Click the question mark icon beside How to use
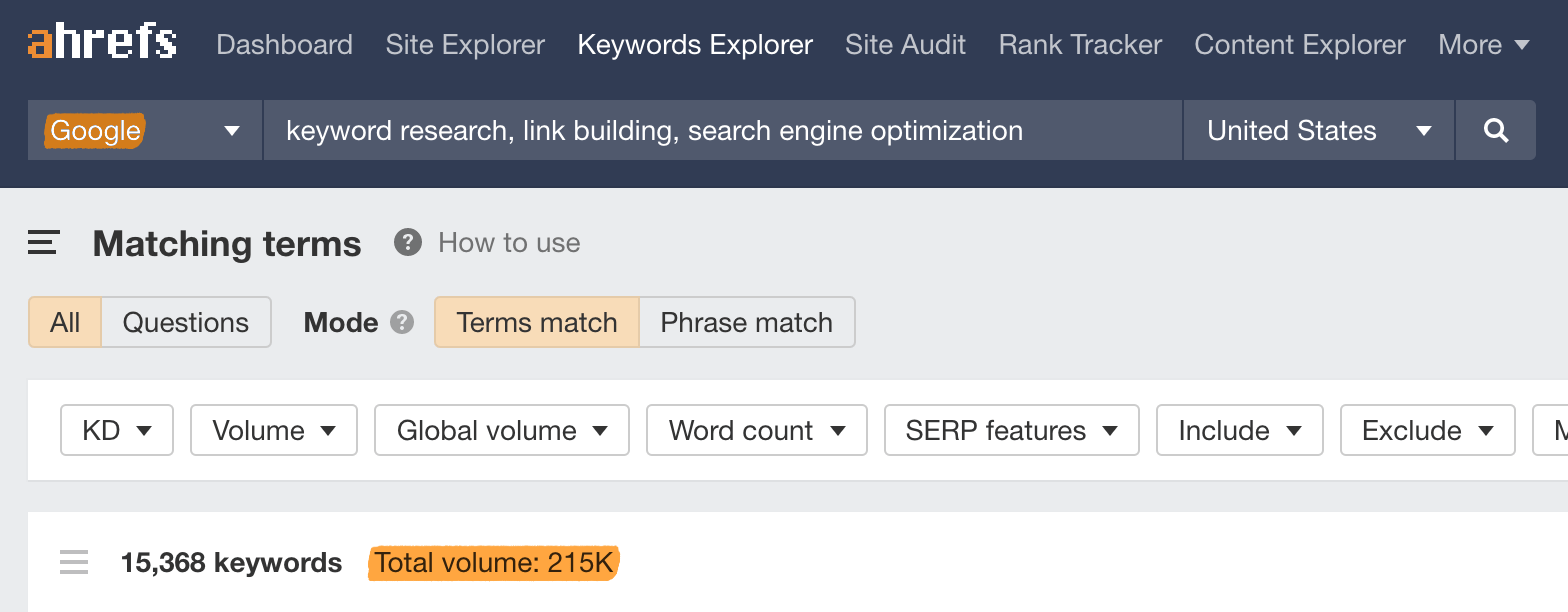The image size is (1568, 612). [x=407, y=243]
